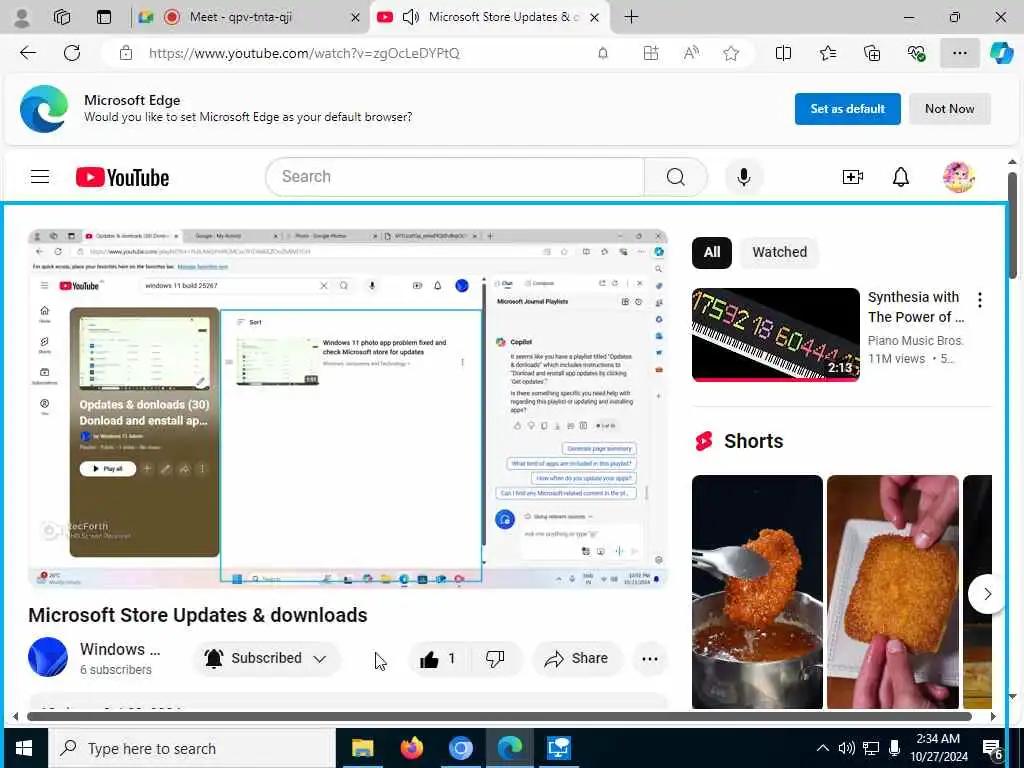
Task: Open the Windows Start menu
Action: click(x=24, y=748)
